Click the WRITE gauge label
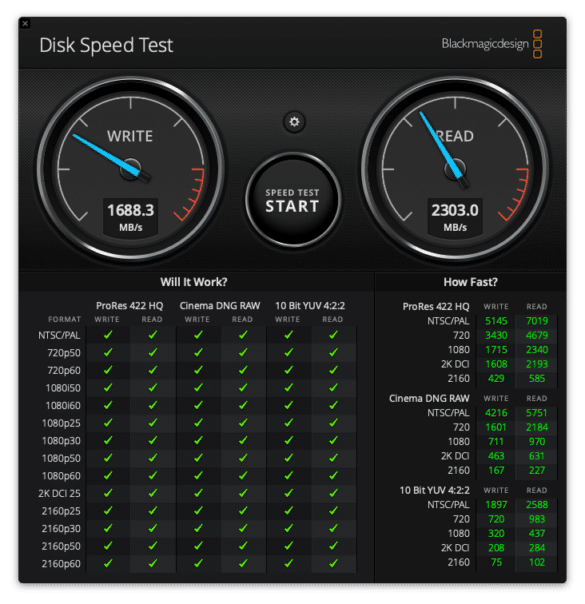Image resolution: width=585 pixels, height=604 pixels. pyautogui.click(x=130, y=136)
